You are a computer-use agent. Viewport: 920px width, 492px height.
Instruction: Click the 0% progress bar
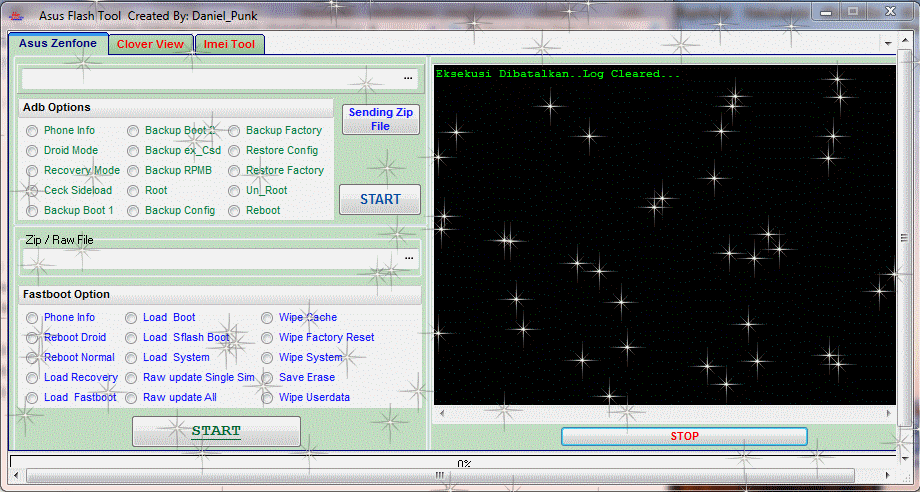[453, 462]
